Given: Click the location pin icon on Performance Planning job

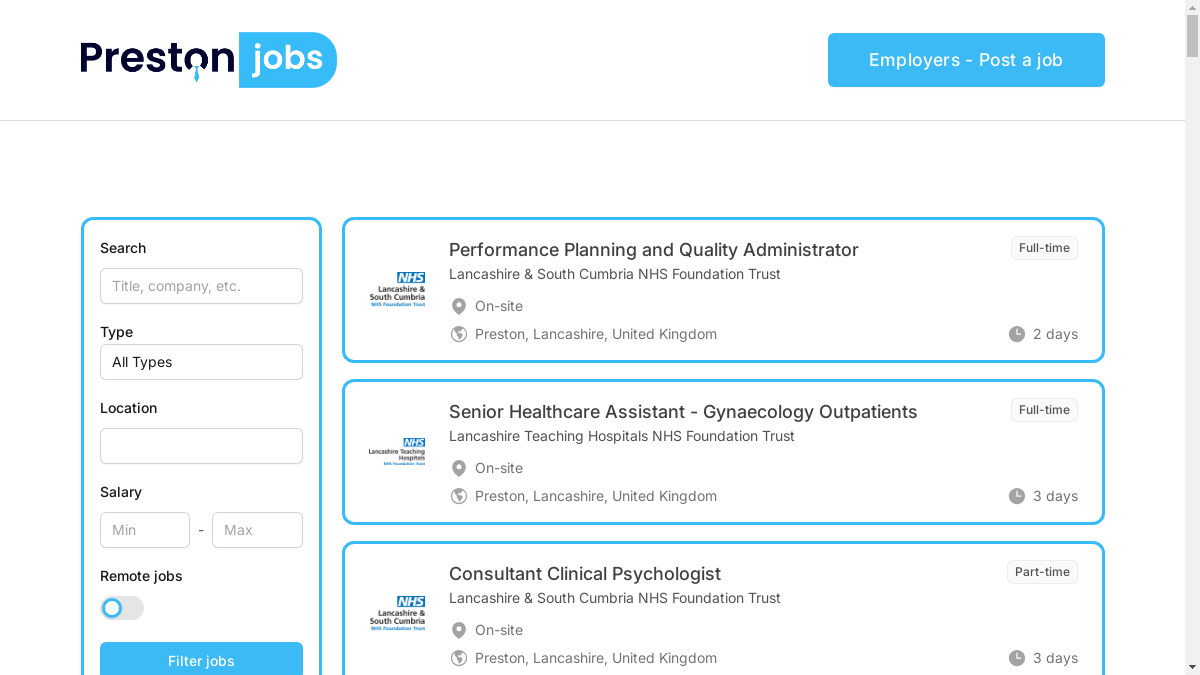Looking at the screenshot, I should tap(459, 306).
